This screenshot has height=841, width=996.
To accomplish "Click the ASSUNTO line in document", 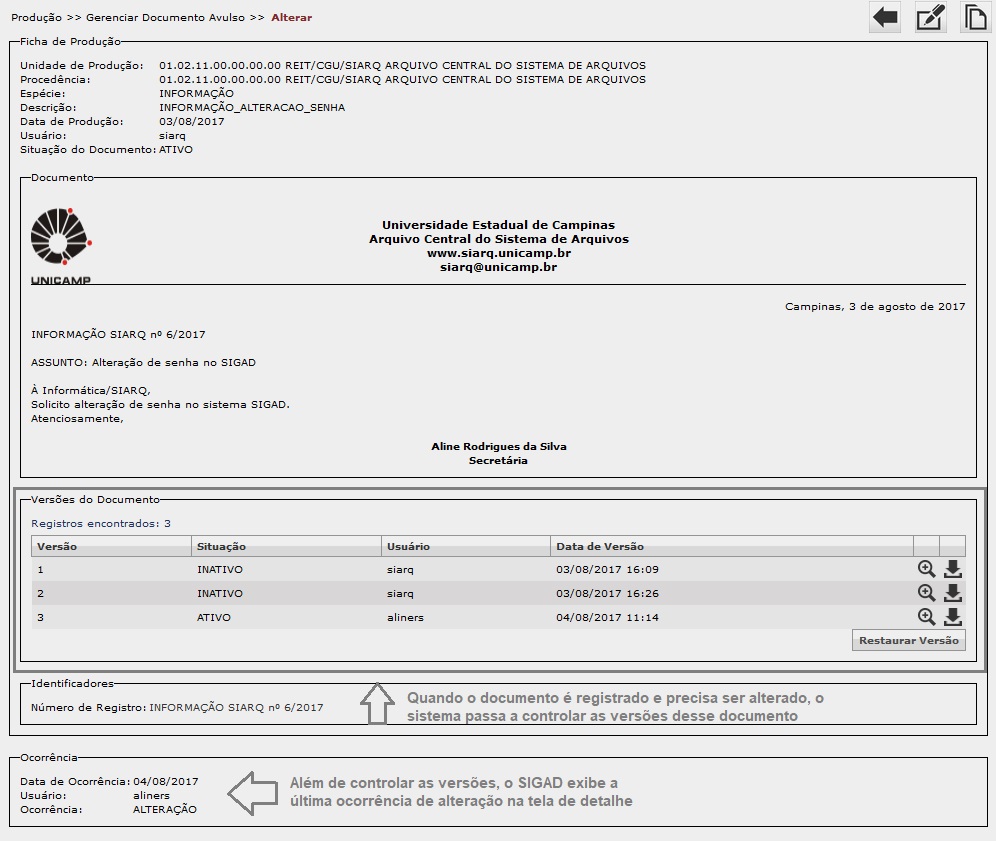I will pos(144,363).
